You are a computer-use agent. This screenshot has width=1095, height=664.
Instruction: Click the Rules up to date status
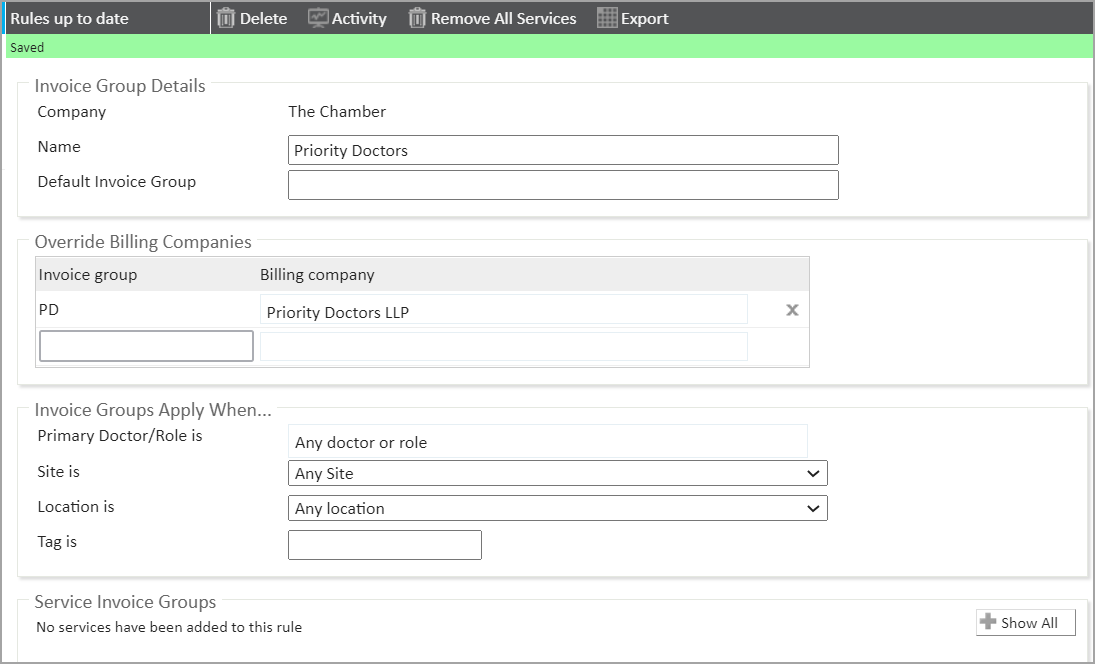pos(69,18)
